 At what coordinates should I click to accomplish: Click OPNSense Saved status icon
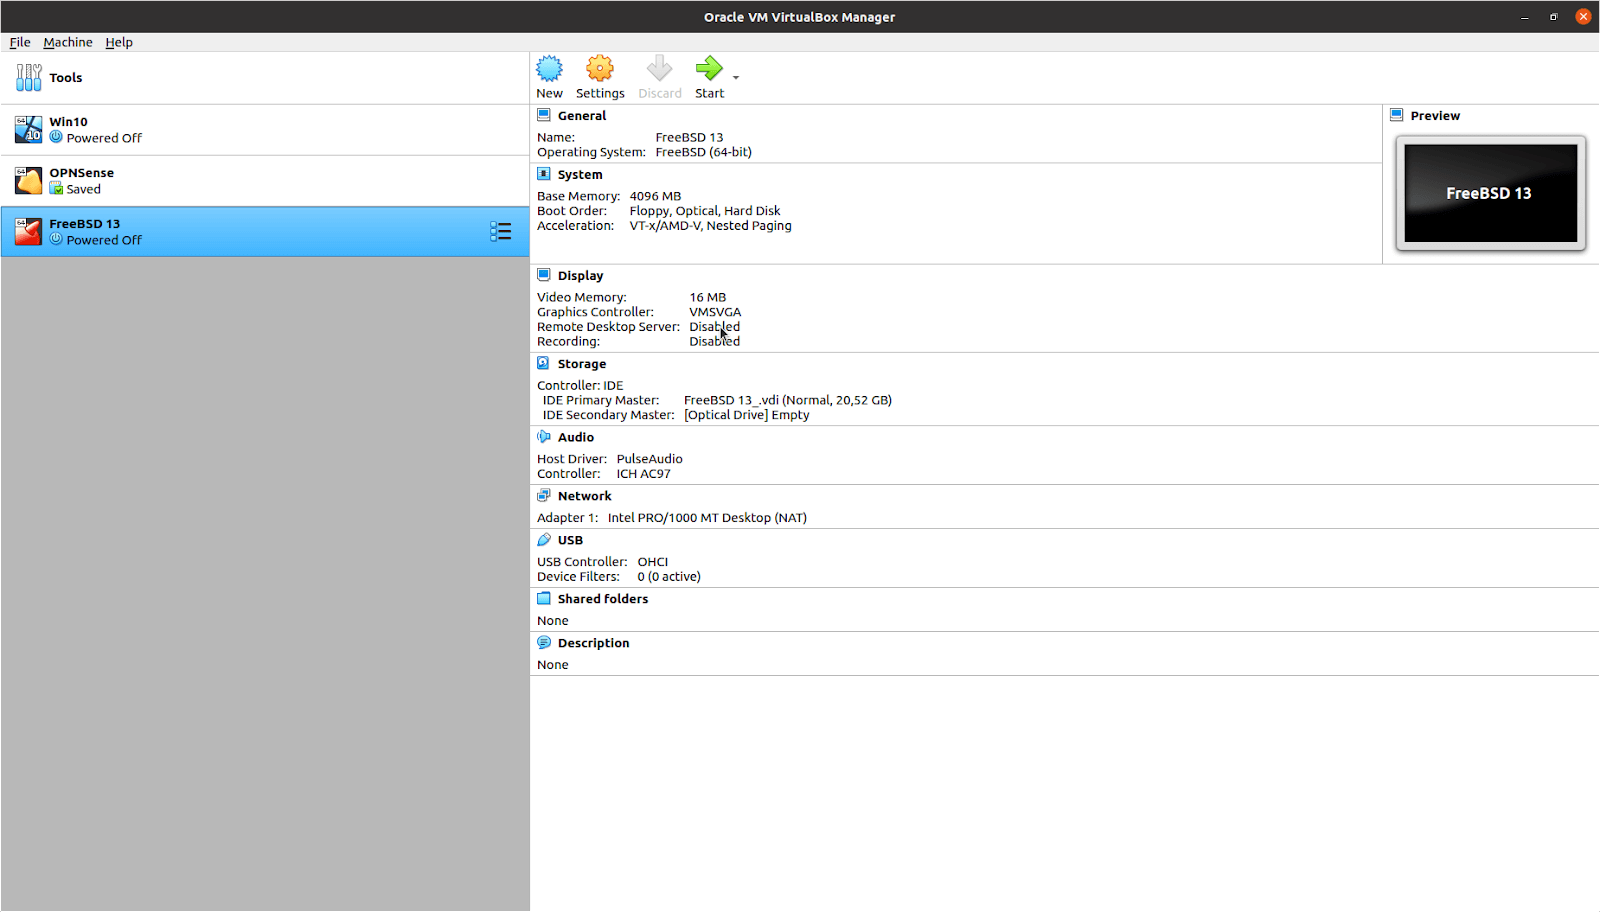(x=56, y=188)
